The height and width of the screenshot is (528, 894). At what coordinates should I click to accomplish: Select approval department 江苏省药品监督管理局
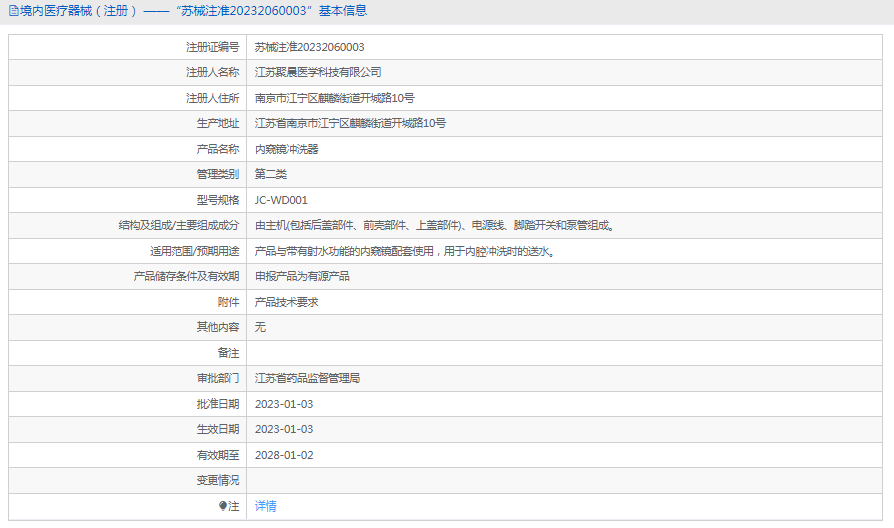click(307, 378)
